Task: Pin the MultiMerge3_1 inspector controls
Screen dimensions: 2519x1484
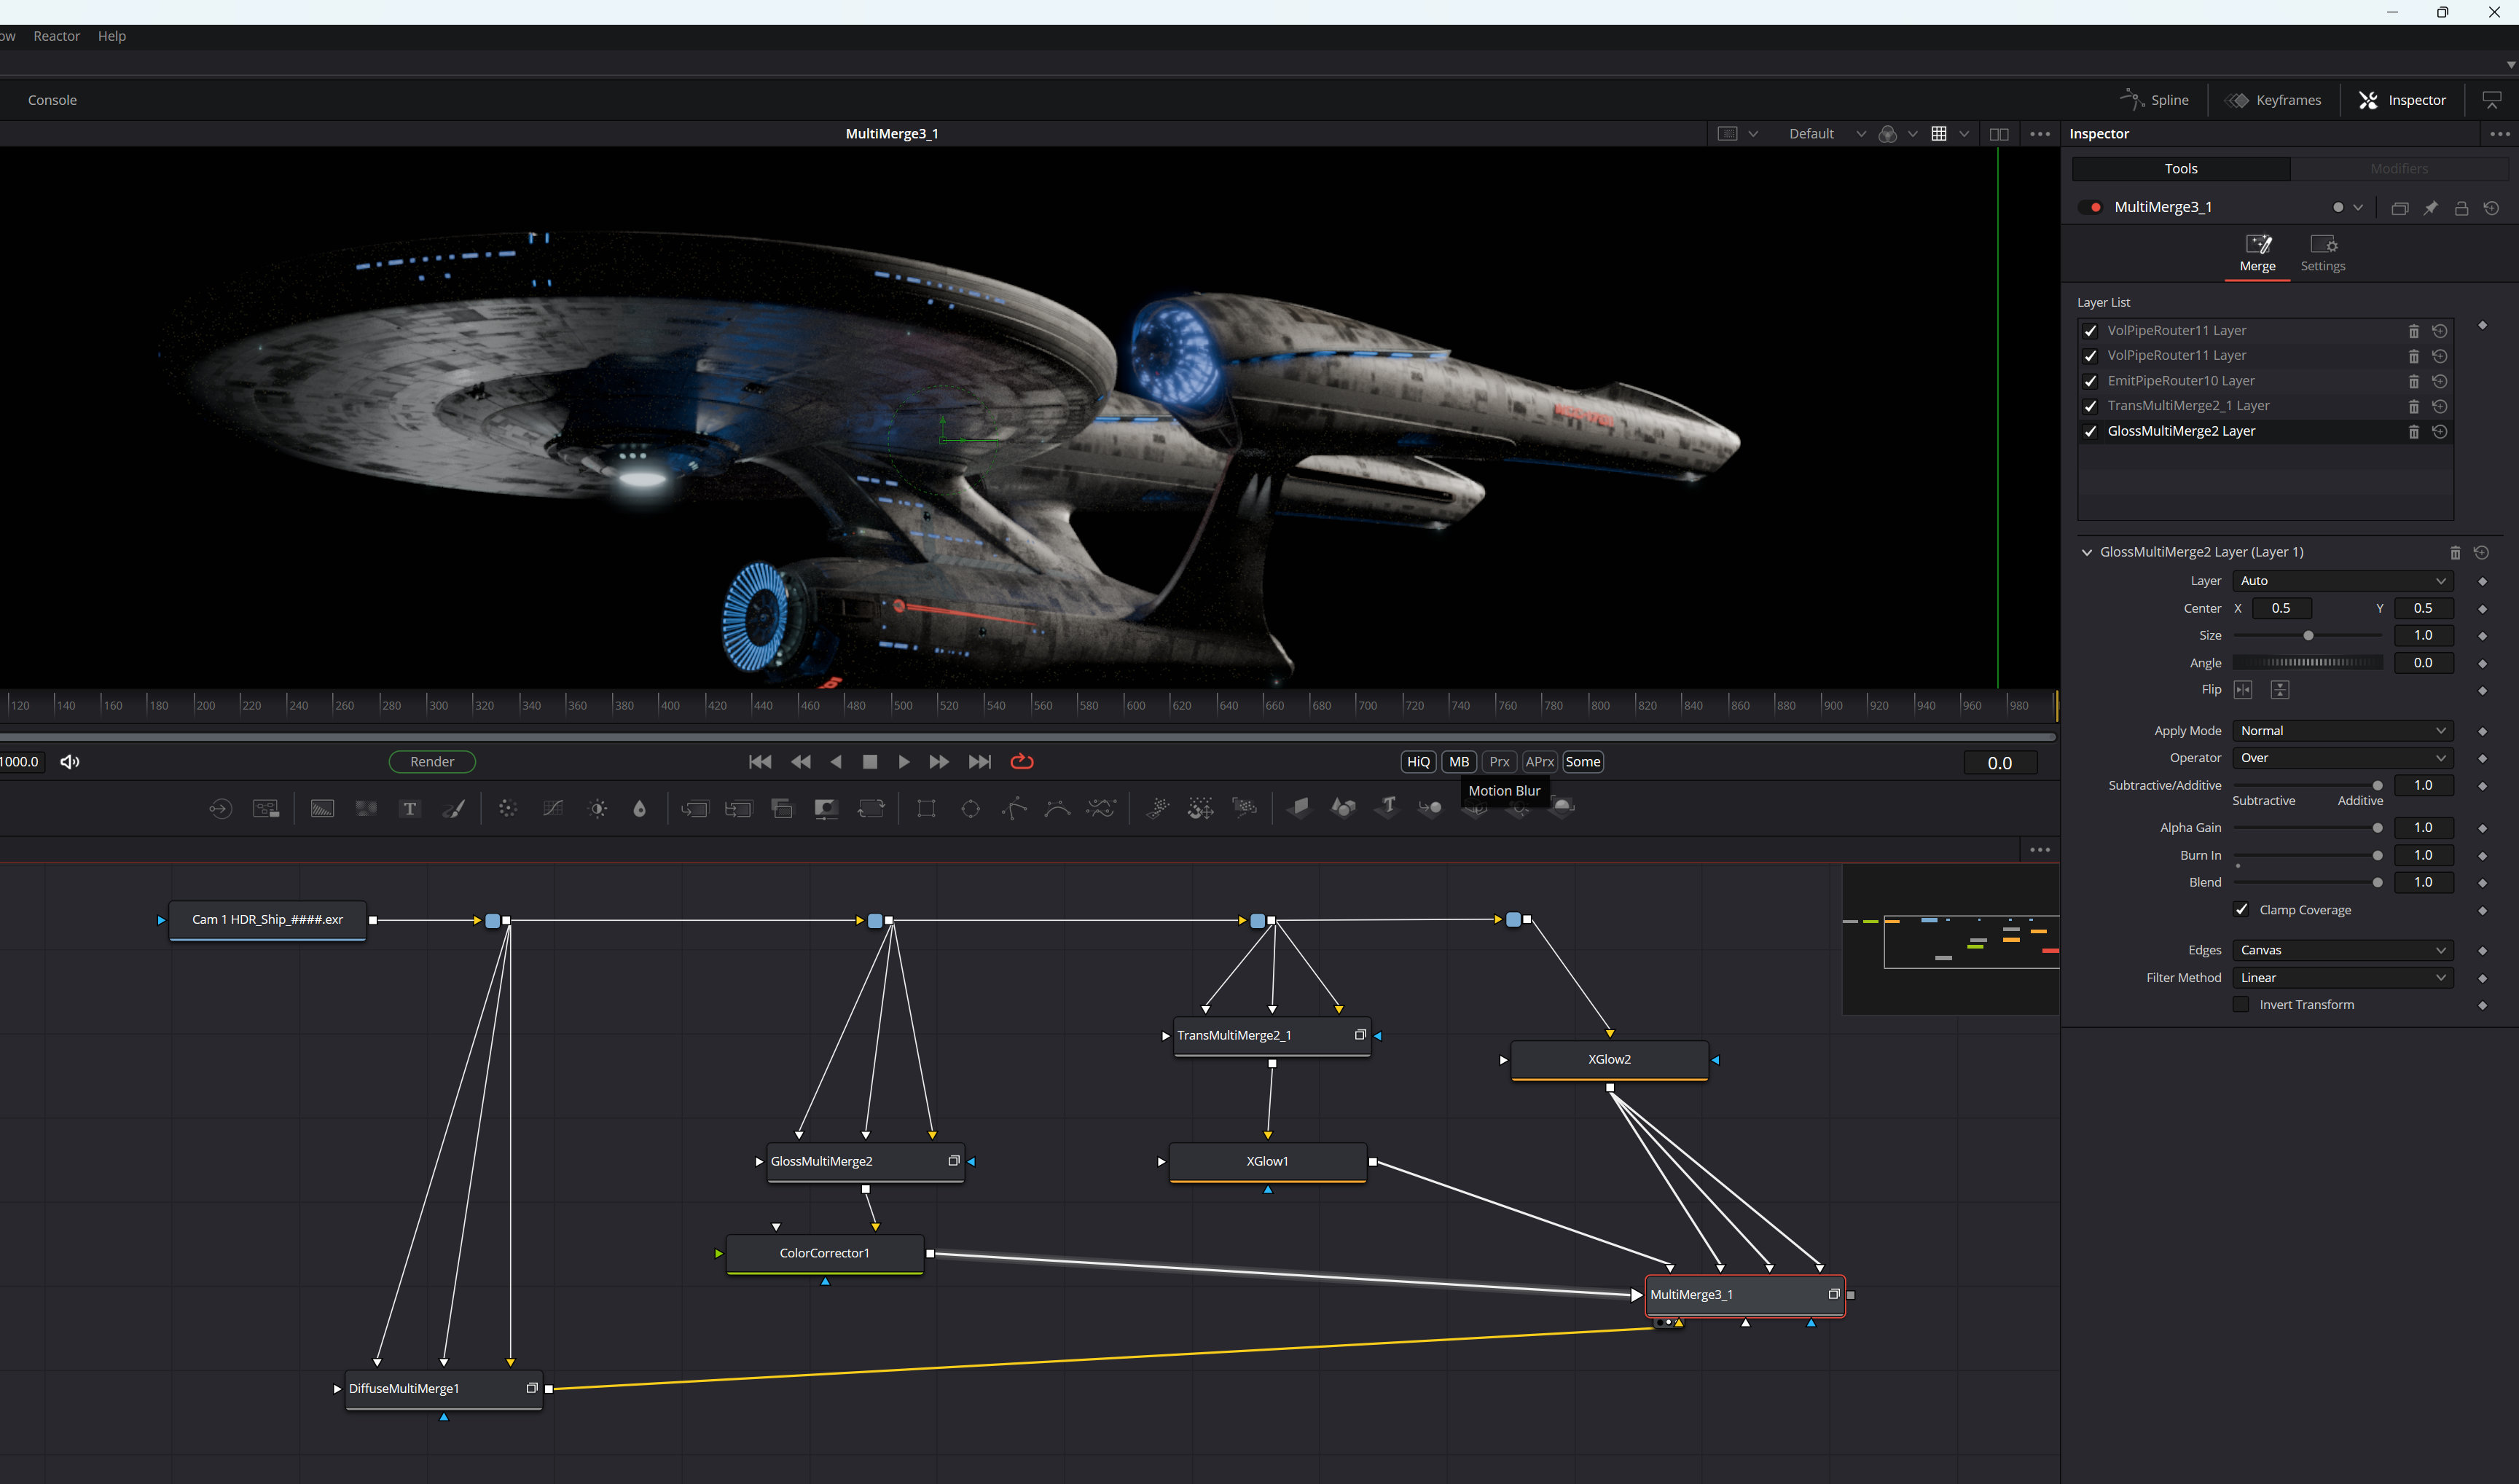Action: pyautogui.click(x=2430, y=208)
